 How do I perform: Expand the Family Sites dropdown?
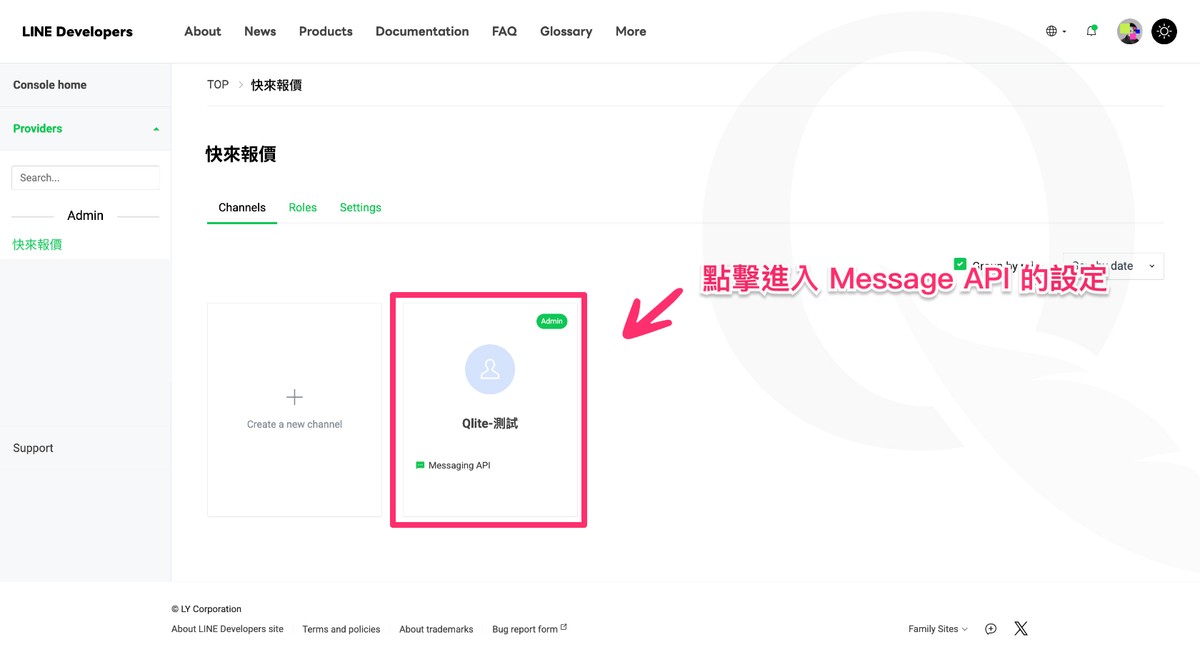(938, 629)
